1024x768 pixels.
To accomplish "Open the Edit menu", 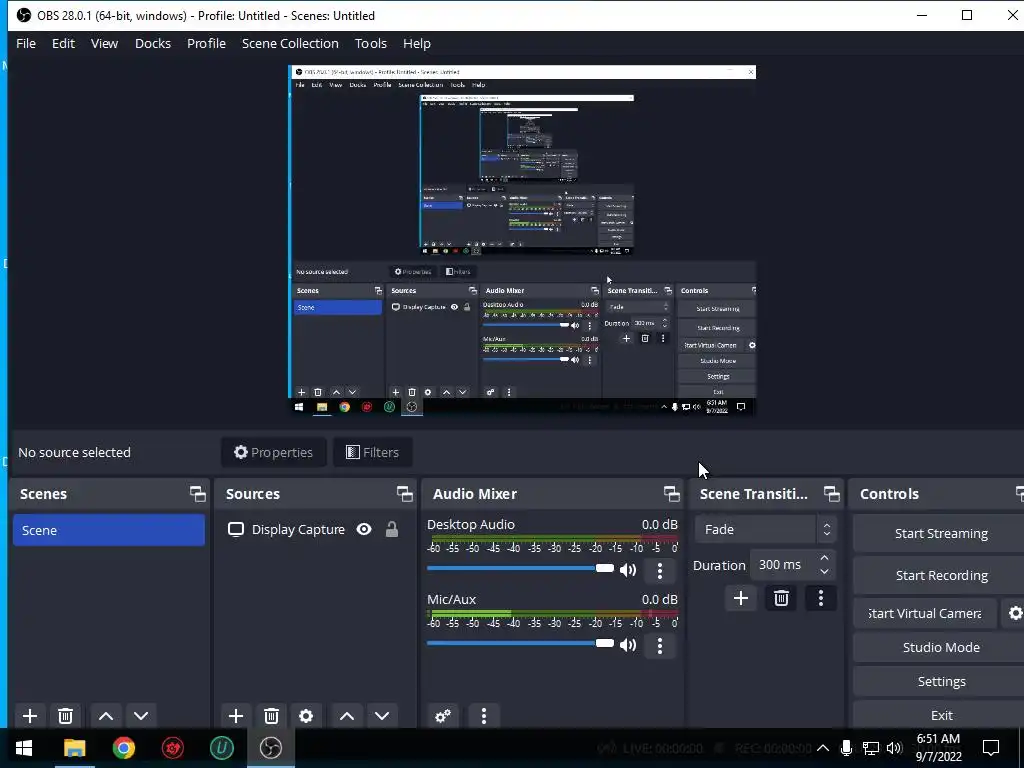I will (x=63, y=43).
